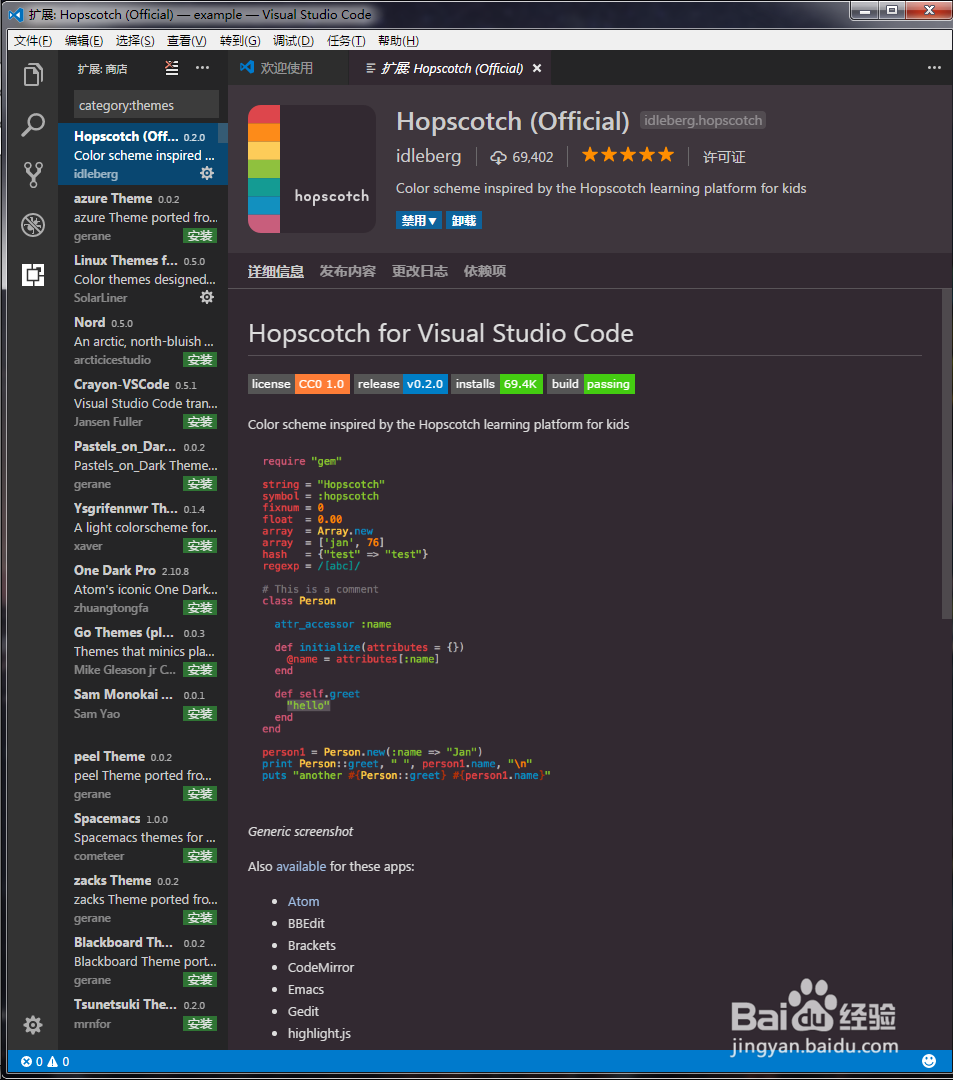Install the peel Theme extension

click(200, 794)
